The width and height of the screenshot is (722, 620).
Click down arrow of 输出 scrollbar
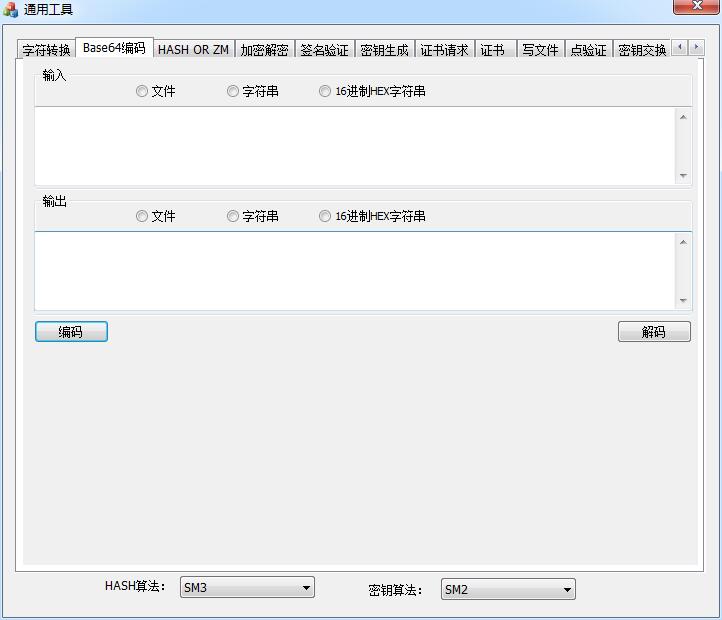[x=683, y=300]
